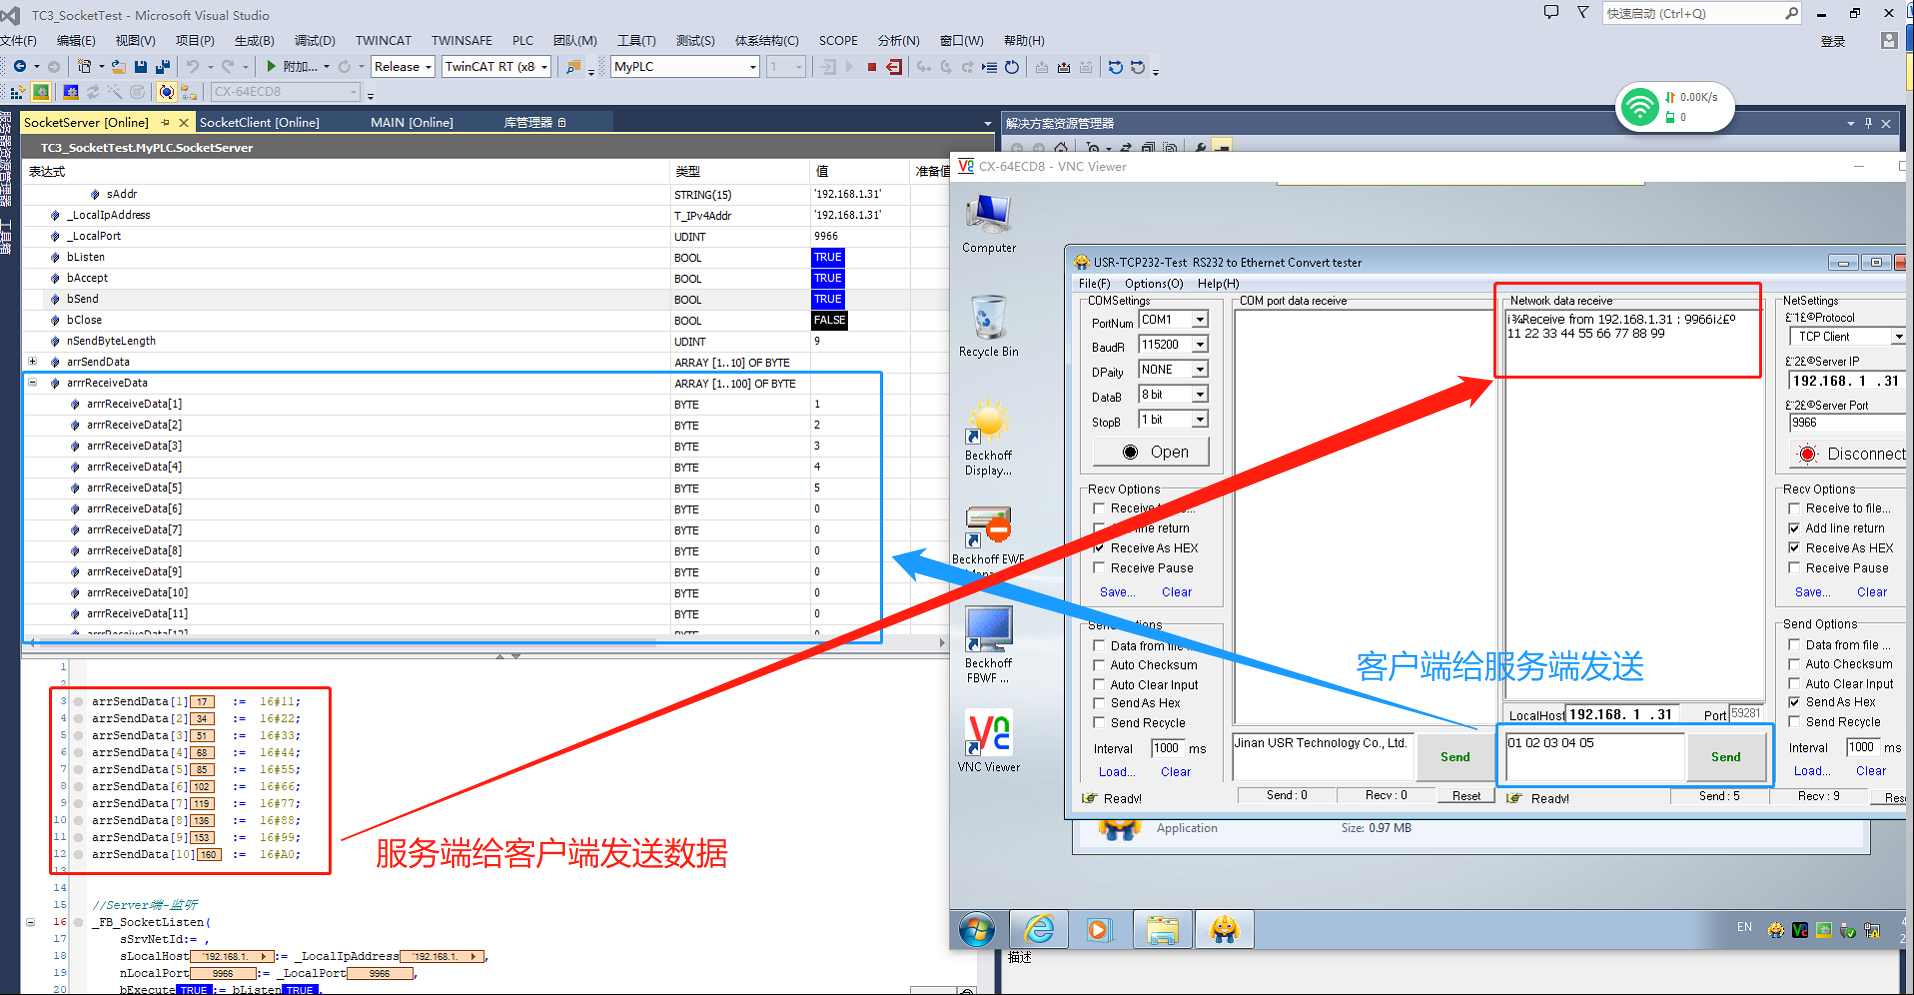The image size is (1914, 995).
Task: Click the Activate Configuration icon
Action: [19, 92]
